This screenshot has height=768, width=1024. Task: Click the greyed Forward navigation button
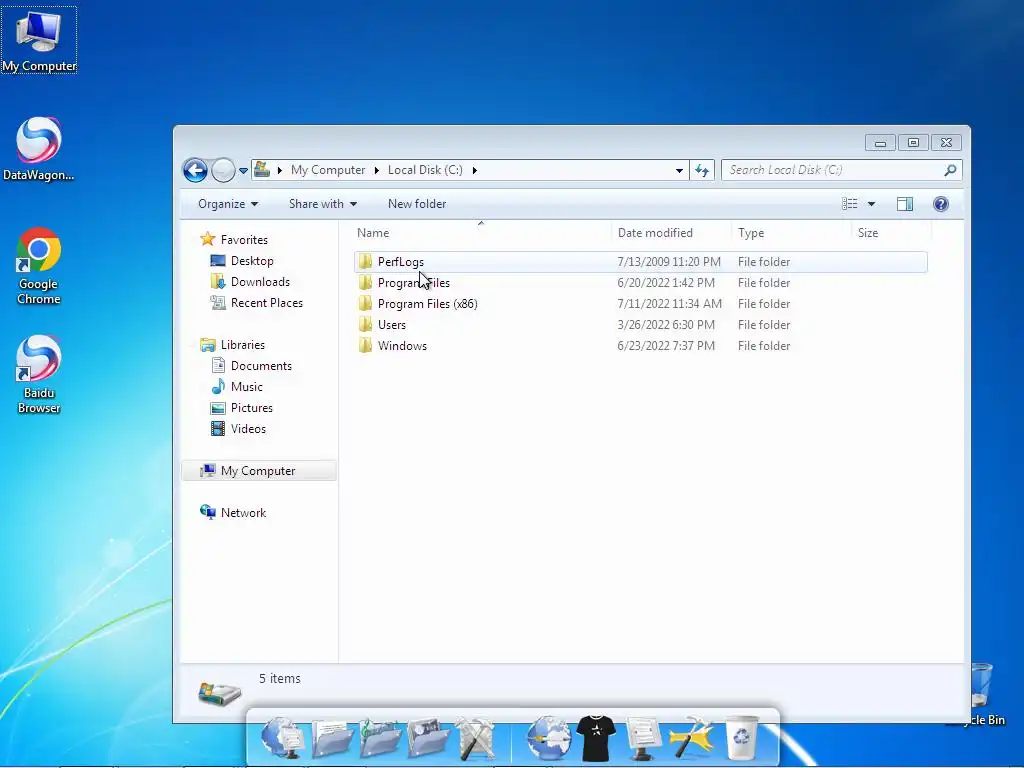click(223, 170)
